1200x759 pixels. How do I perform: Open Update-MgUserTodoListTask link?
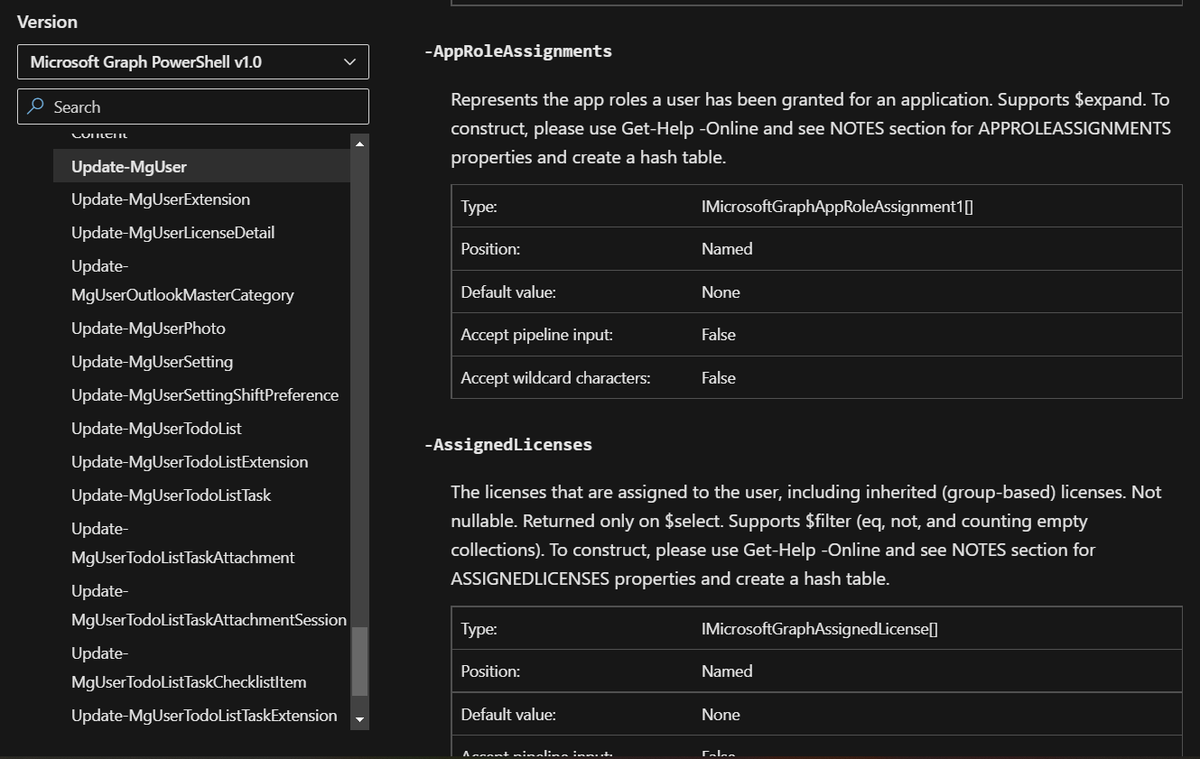(171, 495)
